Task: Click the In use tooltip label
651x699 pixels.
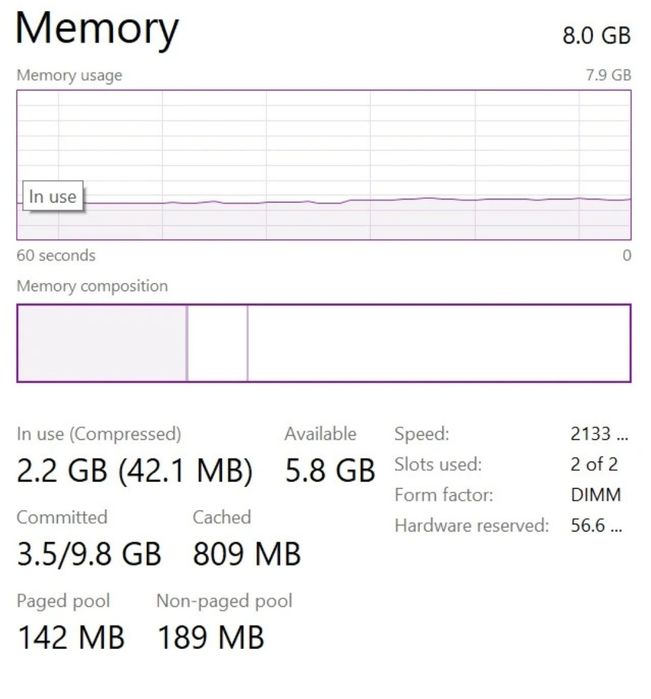Action: click(x=52, y=197)
